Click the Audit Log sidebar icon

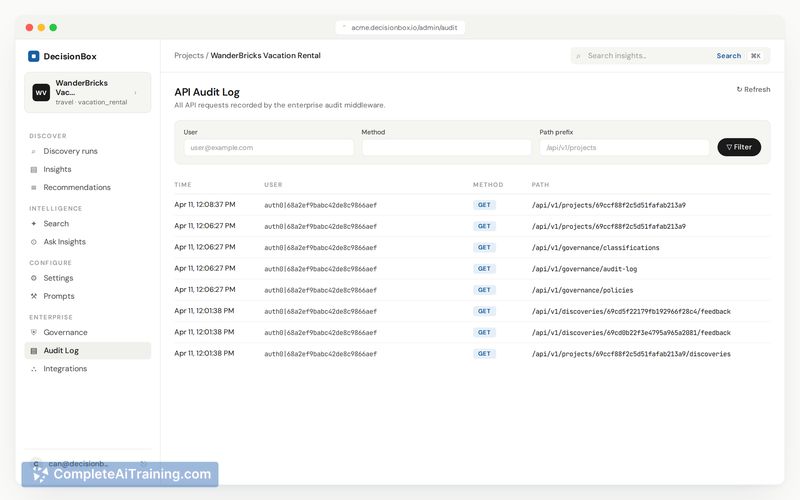coord(34,351)
